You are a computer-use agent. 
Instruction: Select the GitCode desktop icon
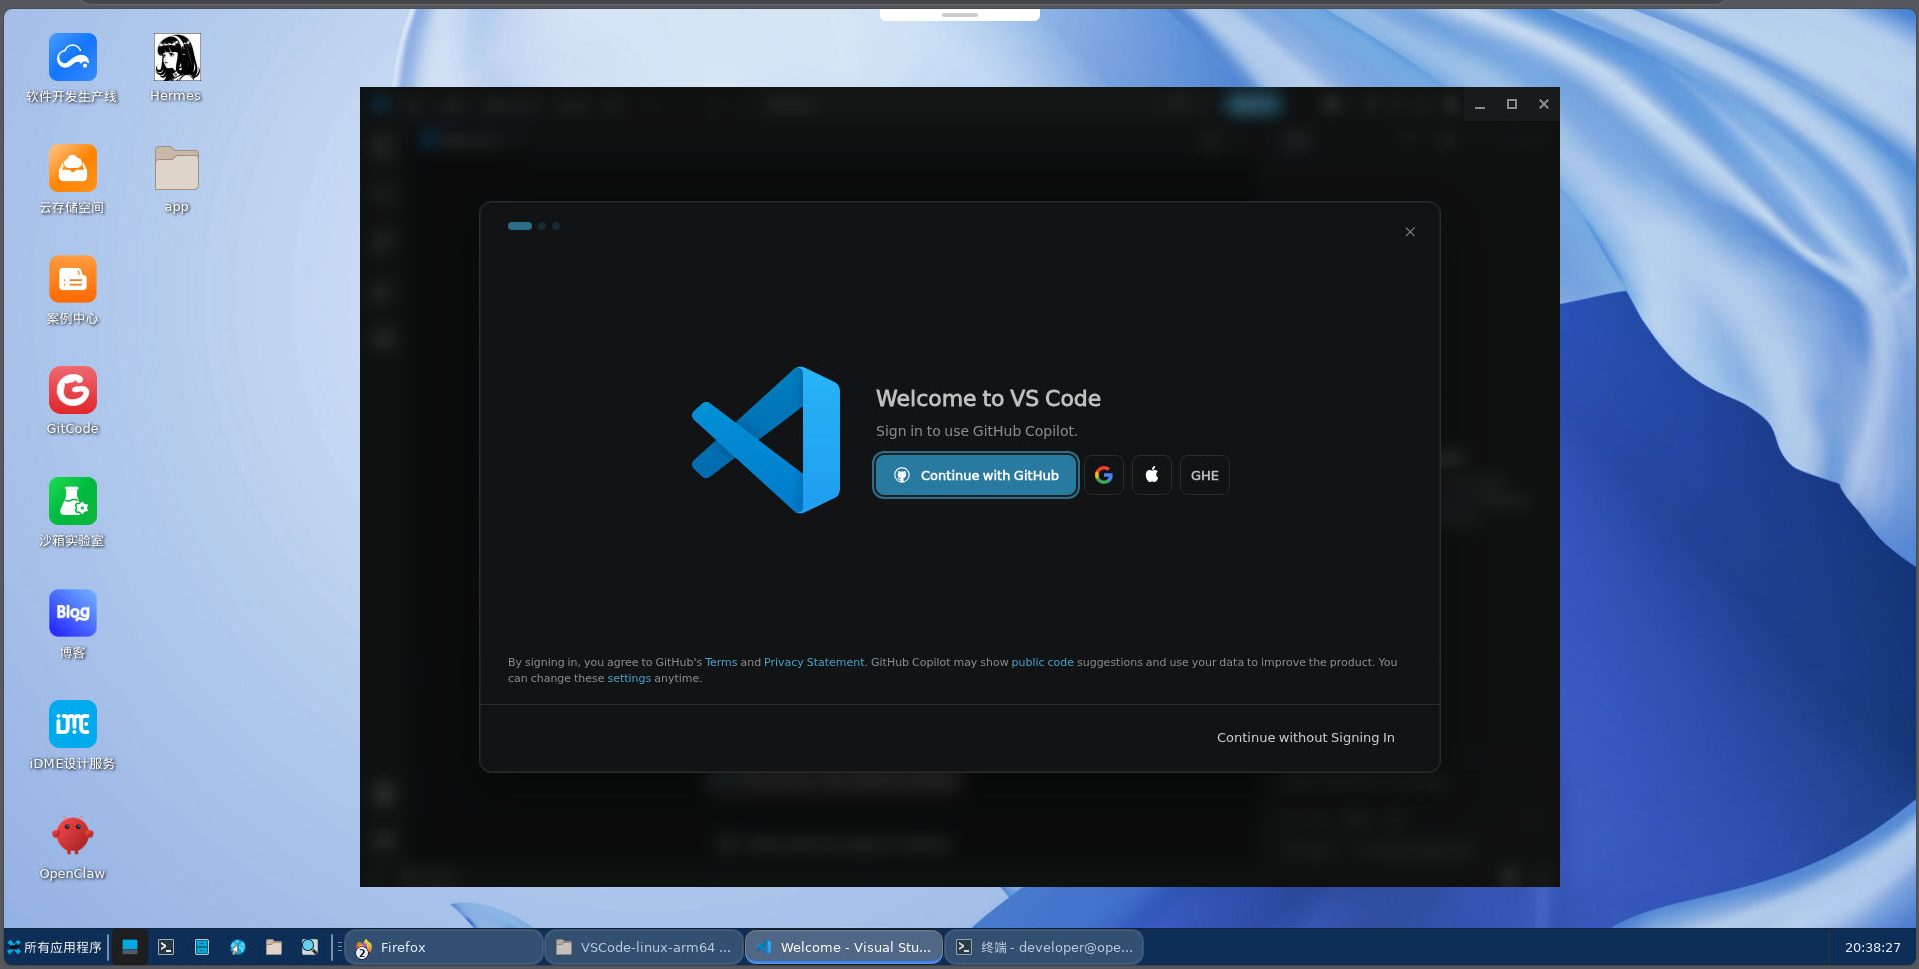[x=72, y=401]
